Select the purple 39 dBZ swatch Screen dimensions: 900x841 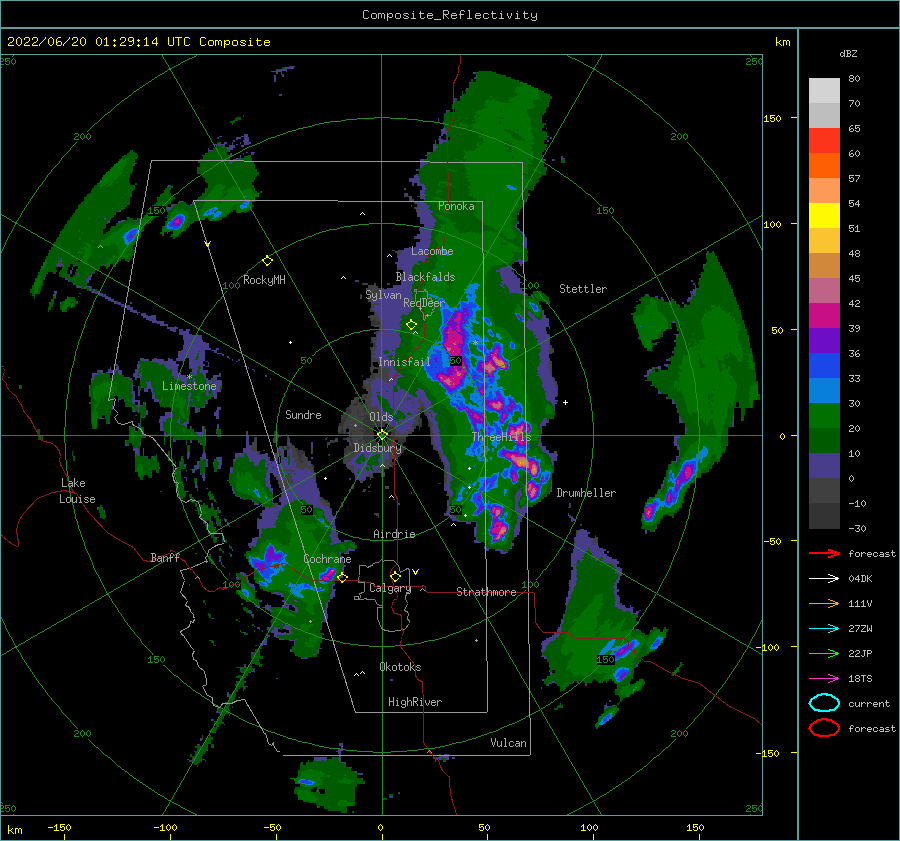click(824, 340)
